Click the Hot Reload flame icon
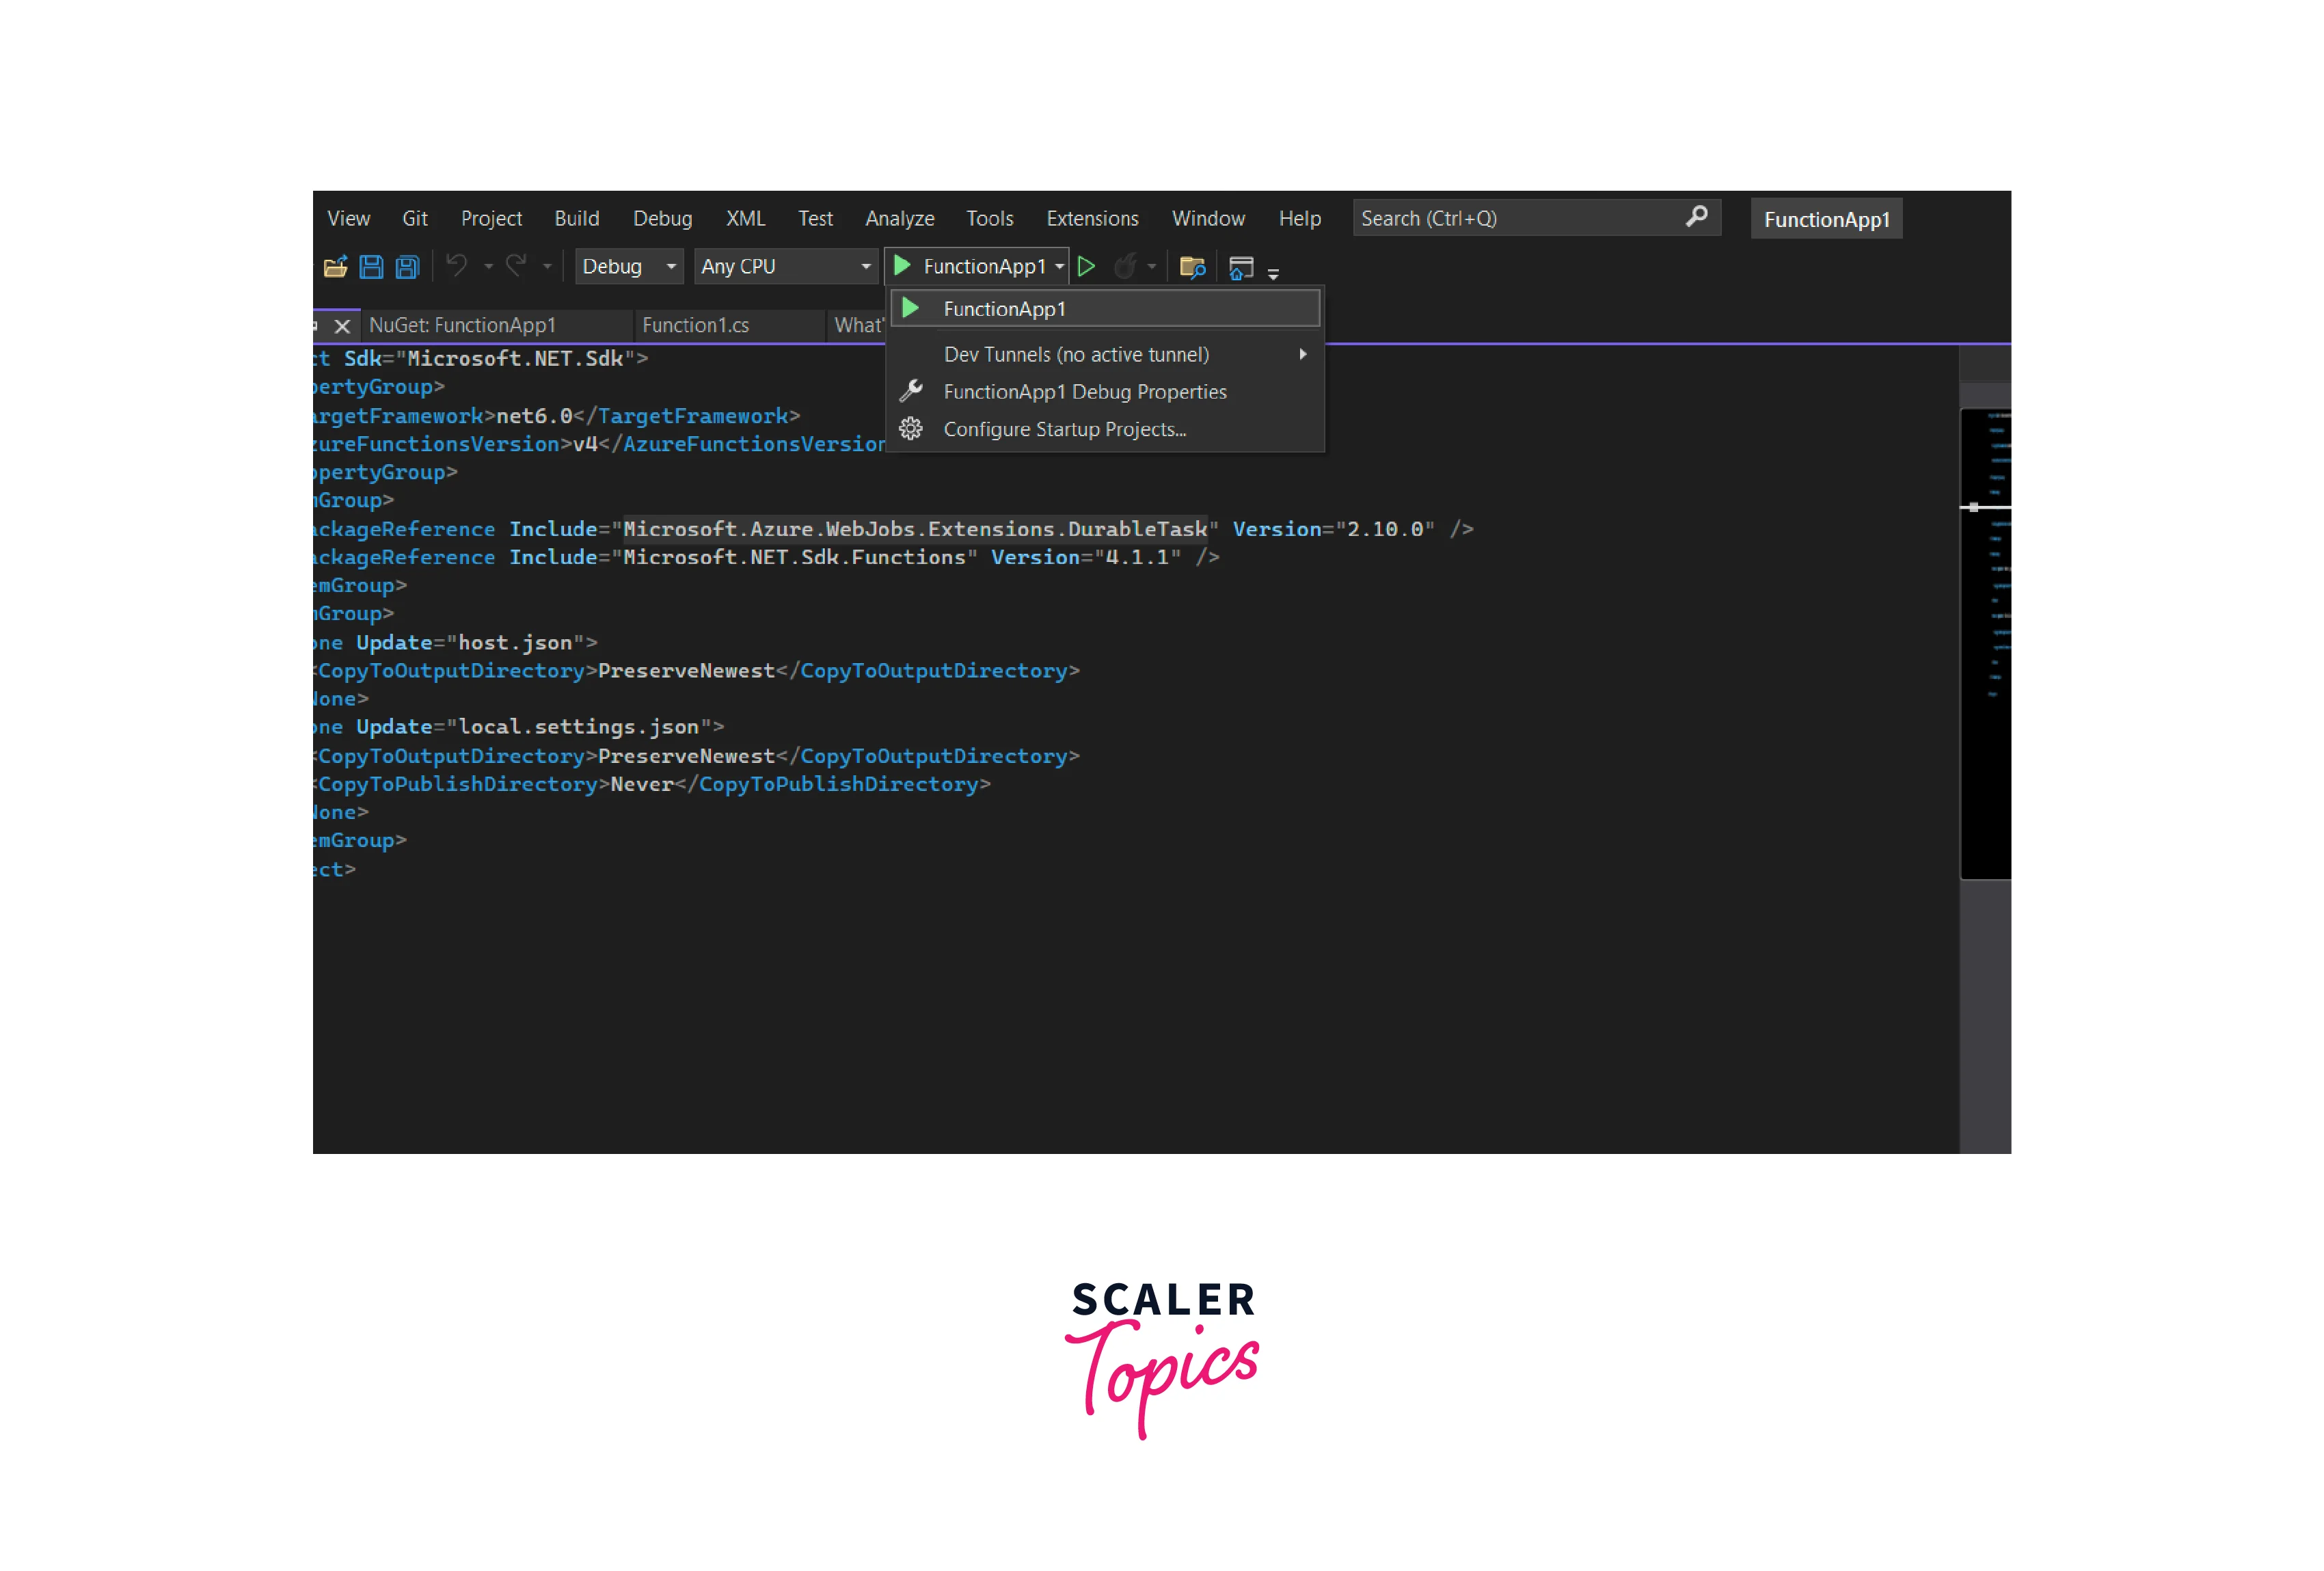Image resolution: width=2324 pixels, height=1571 pixels. (1125, 266)
